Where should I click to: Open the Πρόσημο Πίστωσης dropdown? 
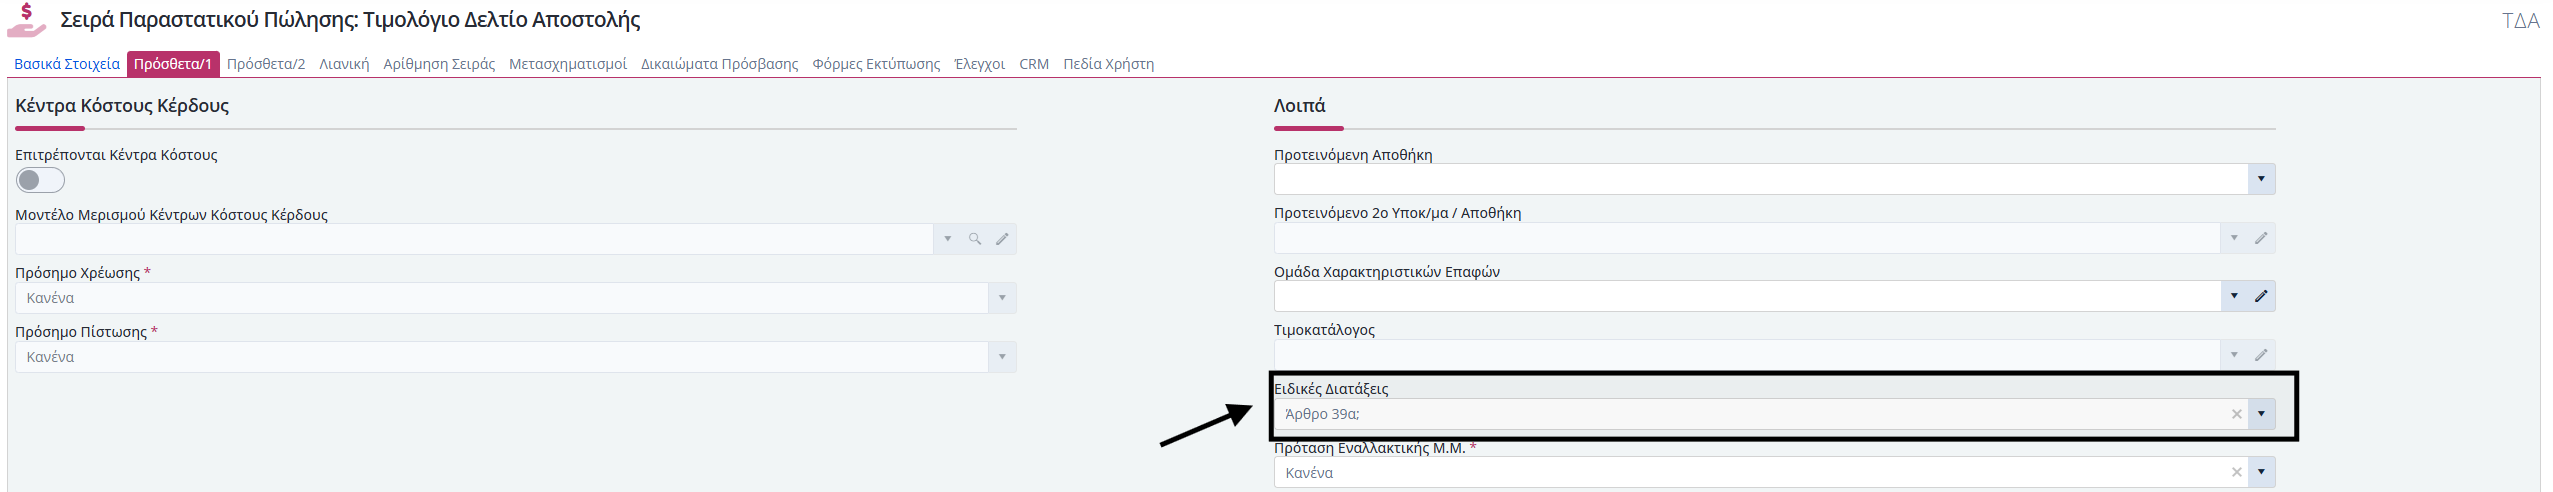tap(1002, 357)
